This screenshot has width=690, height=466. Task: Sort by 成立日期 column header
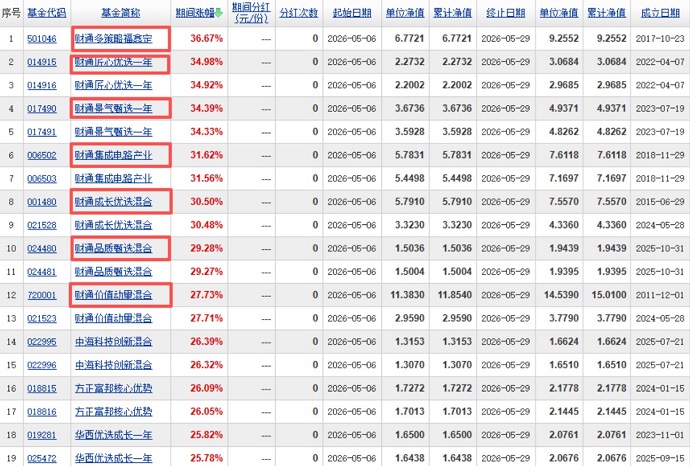(x=660, y=13)
